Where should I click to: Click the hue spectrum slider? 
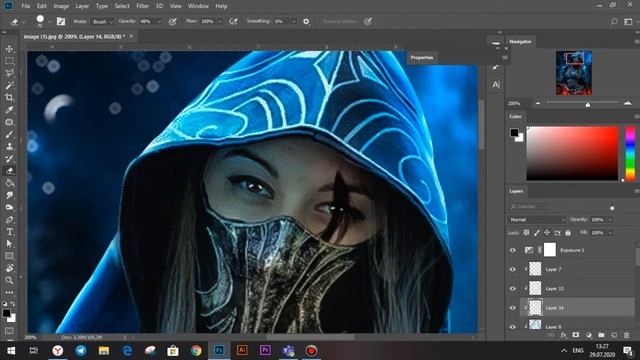tap(630, 153)
